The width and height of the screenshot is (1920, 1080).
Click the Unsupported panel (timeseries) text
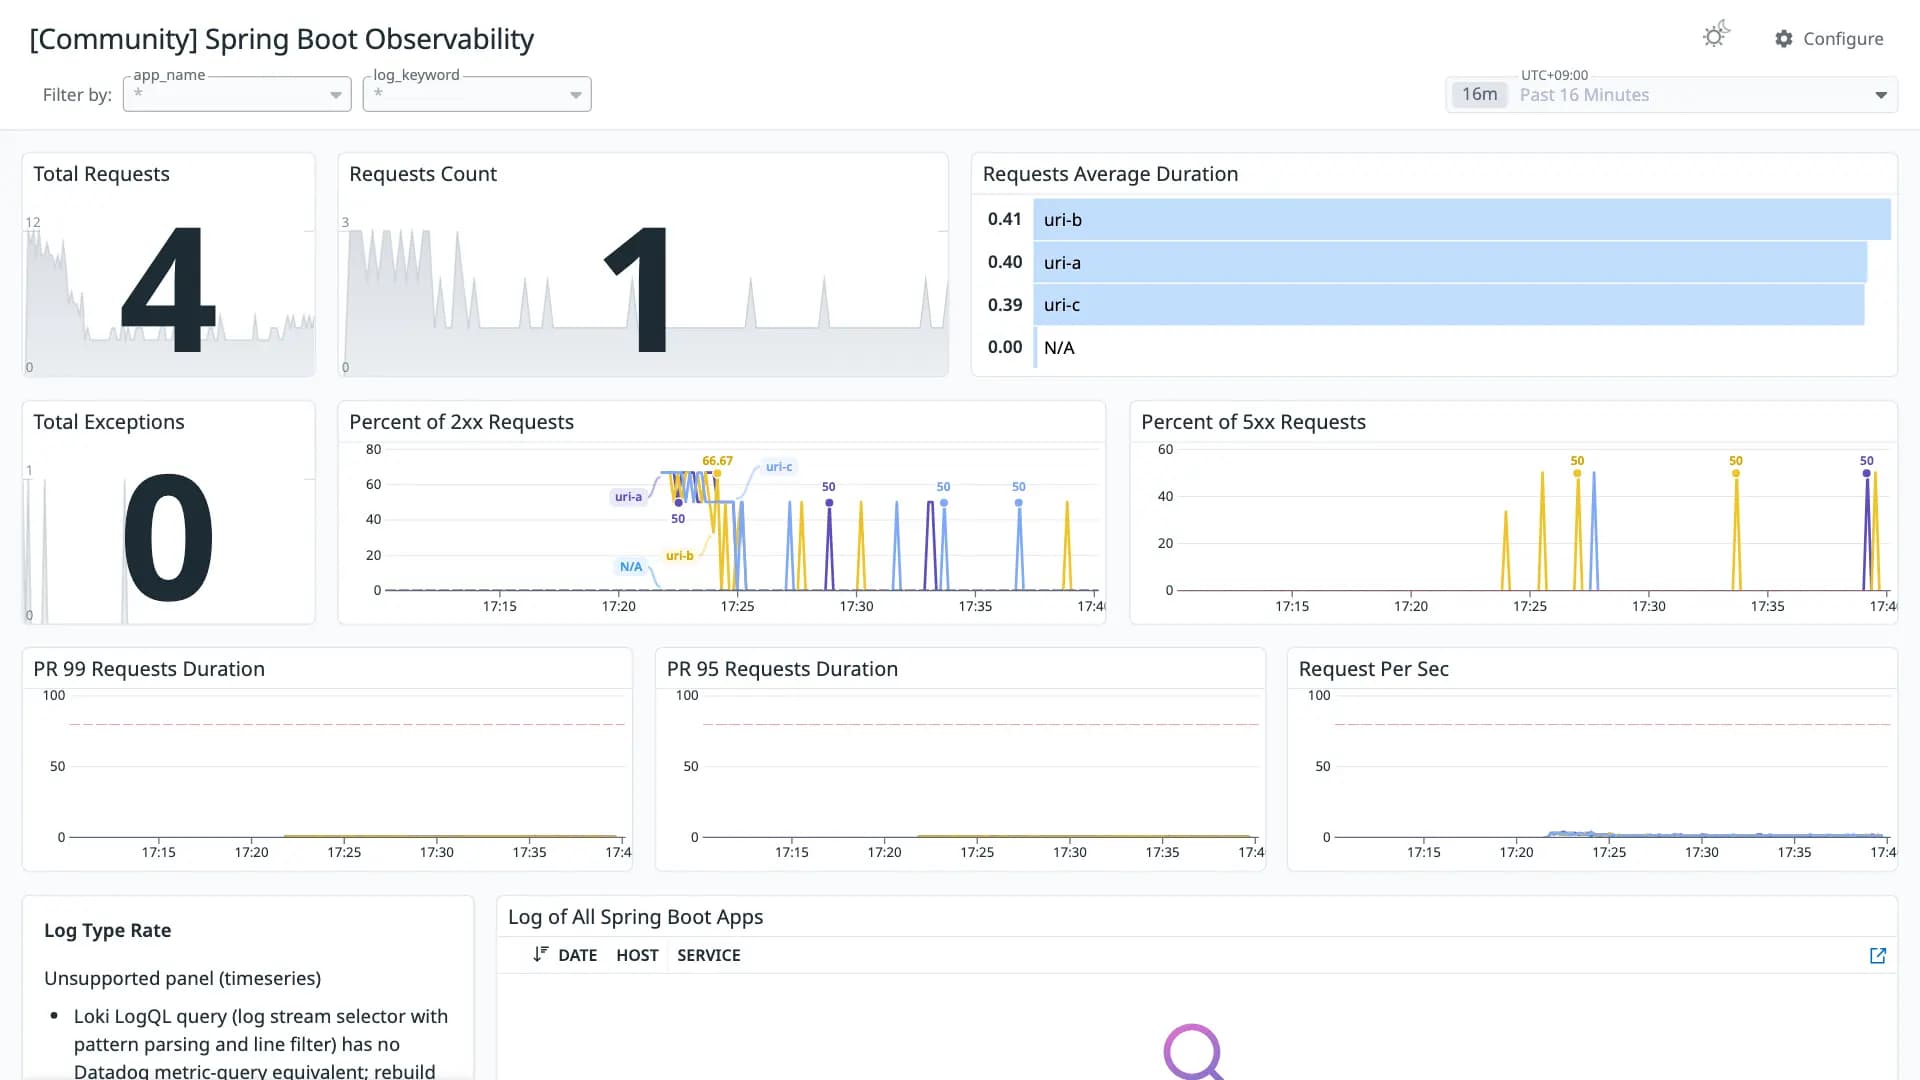[182, 979]
